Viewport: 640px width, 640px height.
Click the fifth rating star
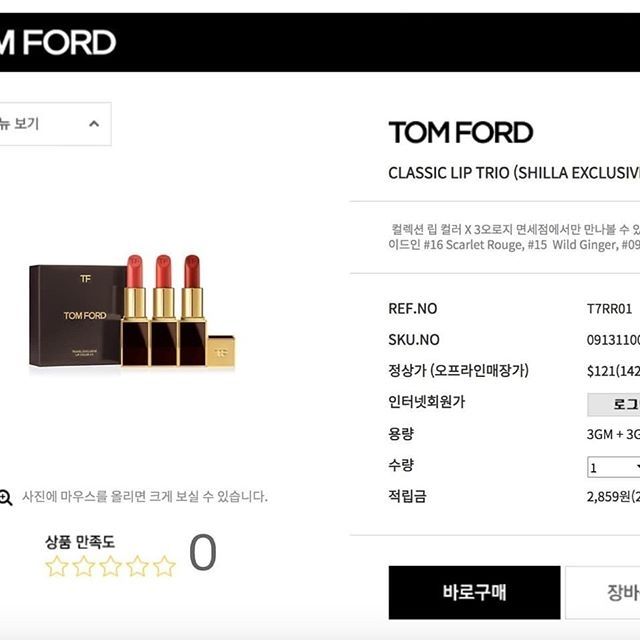coord(164,566)
